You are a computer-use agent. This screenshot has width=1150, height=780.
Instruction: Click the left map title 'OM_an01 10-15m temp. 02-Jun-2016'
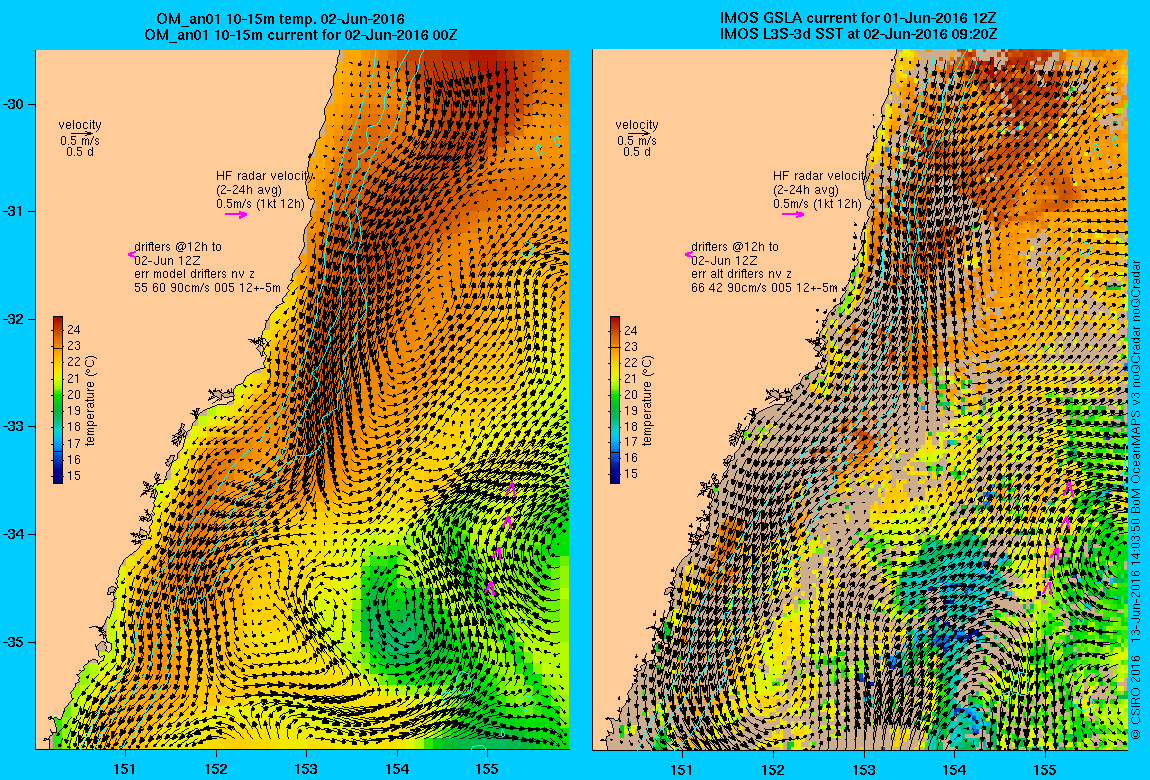point(280,19)
